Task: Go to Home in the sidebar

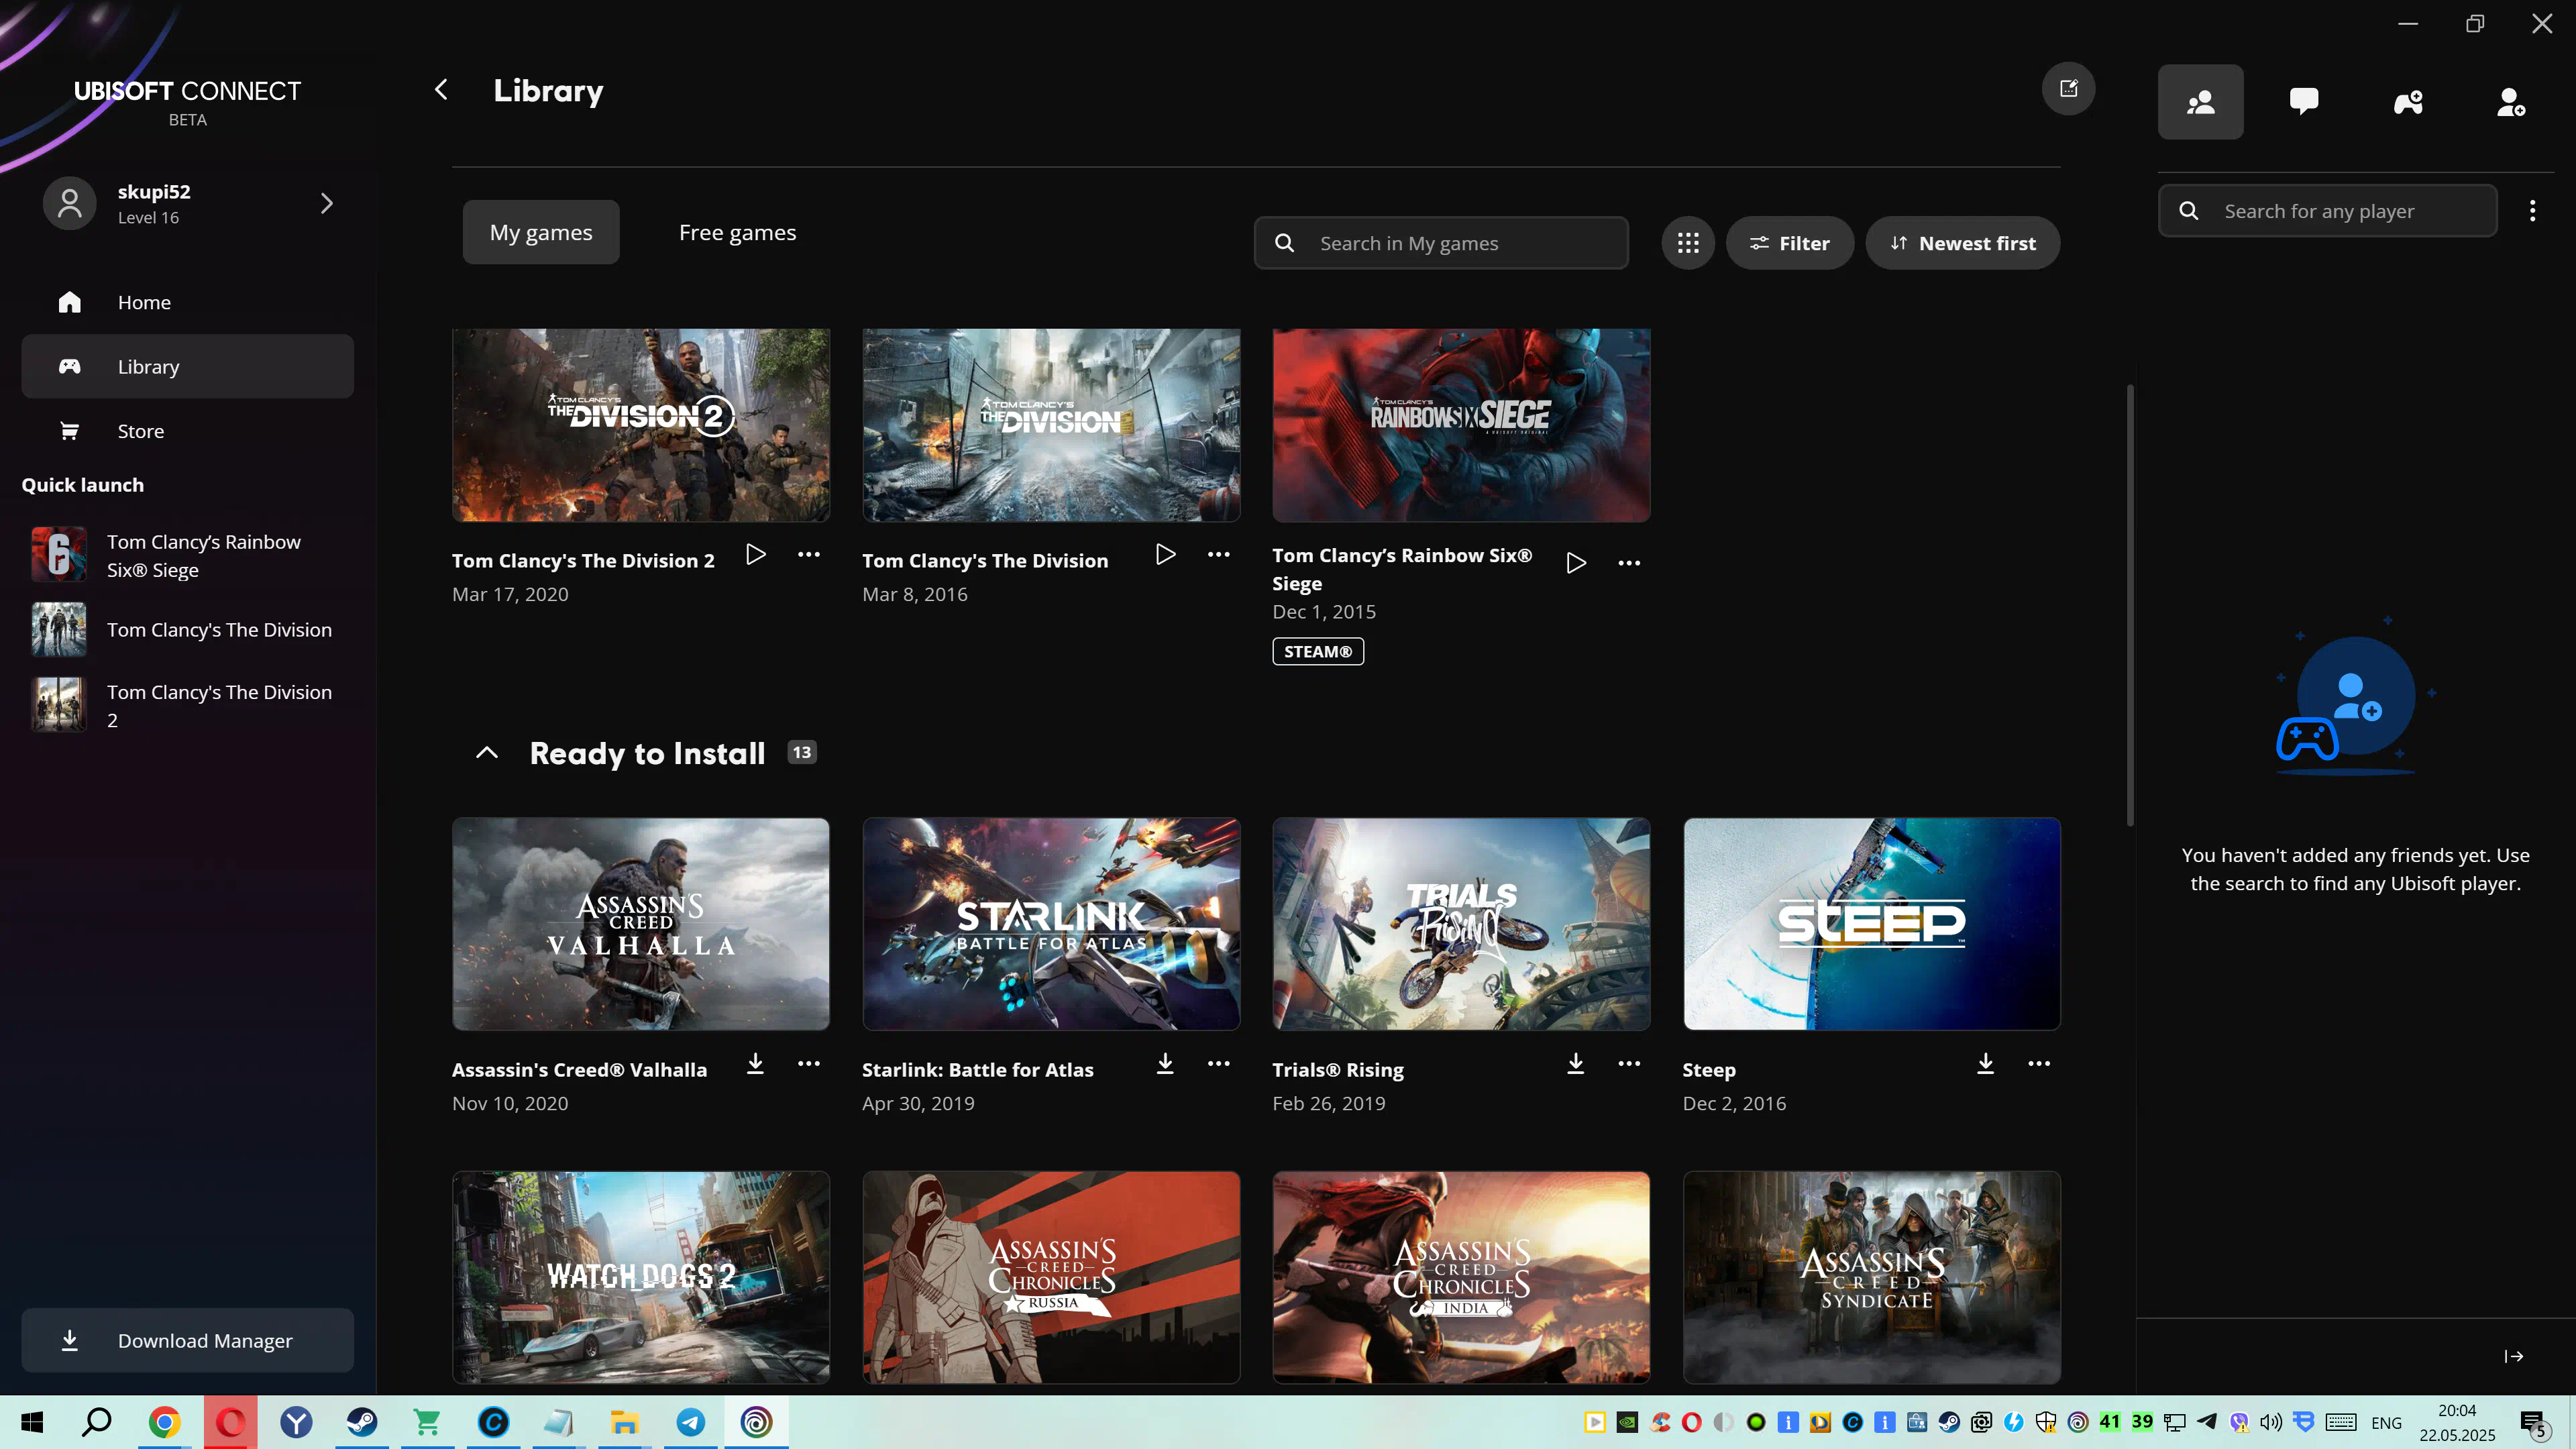Action: tap(188, 302)
